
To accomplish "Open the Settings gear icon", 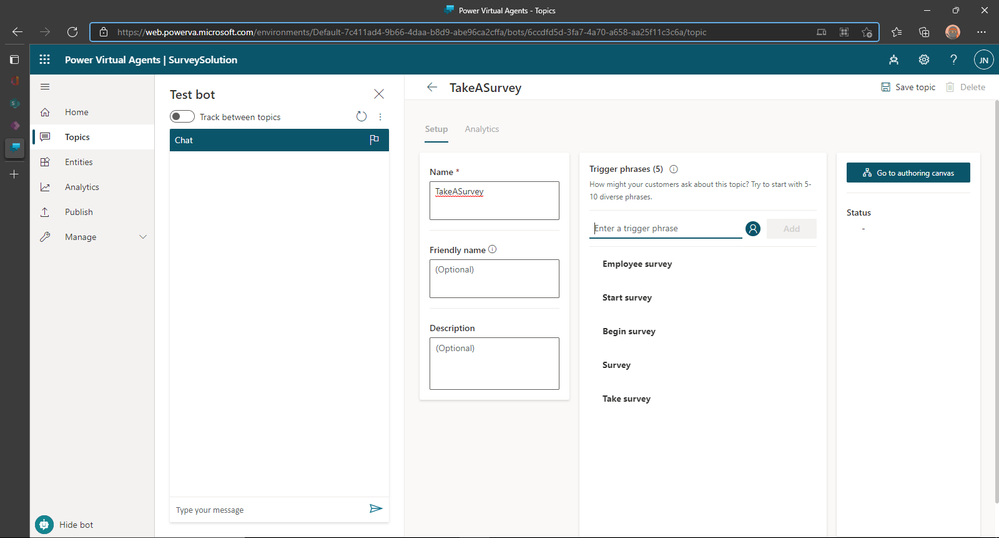I will pos(924,59).
